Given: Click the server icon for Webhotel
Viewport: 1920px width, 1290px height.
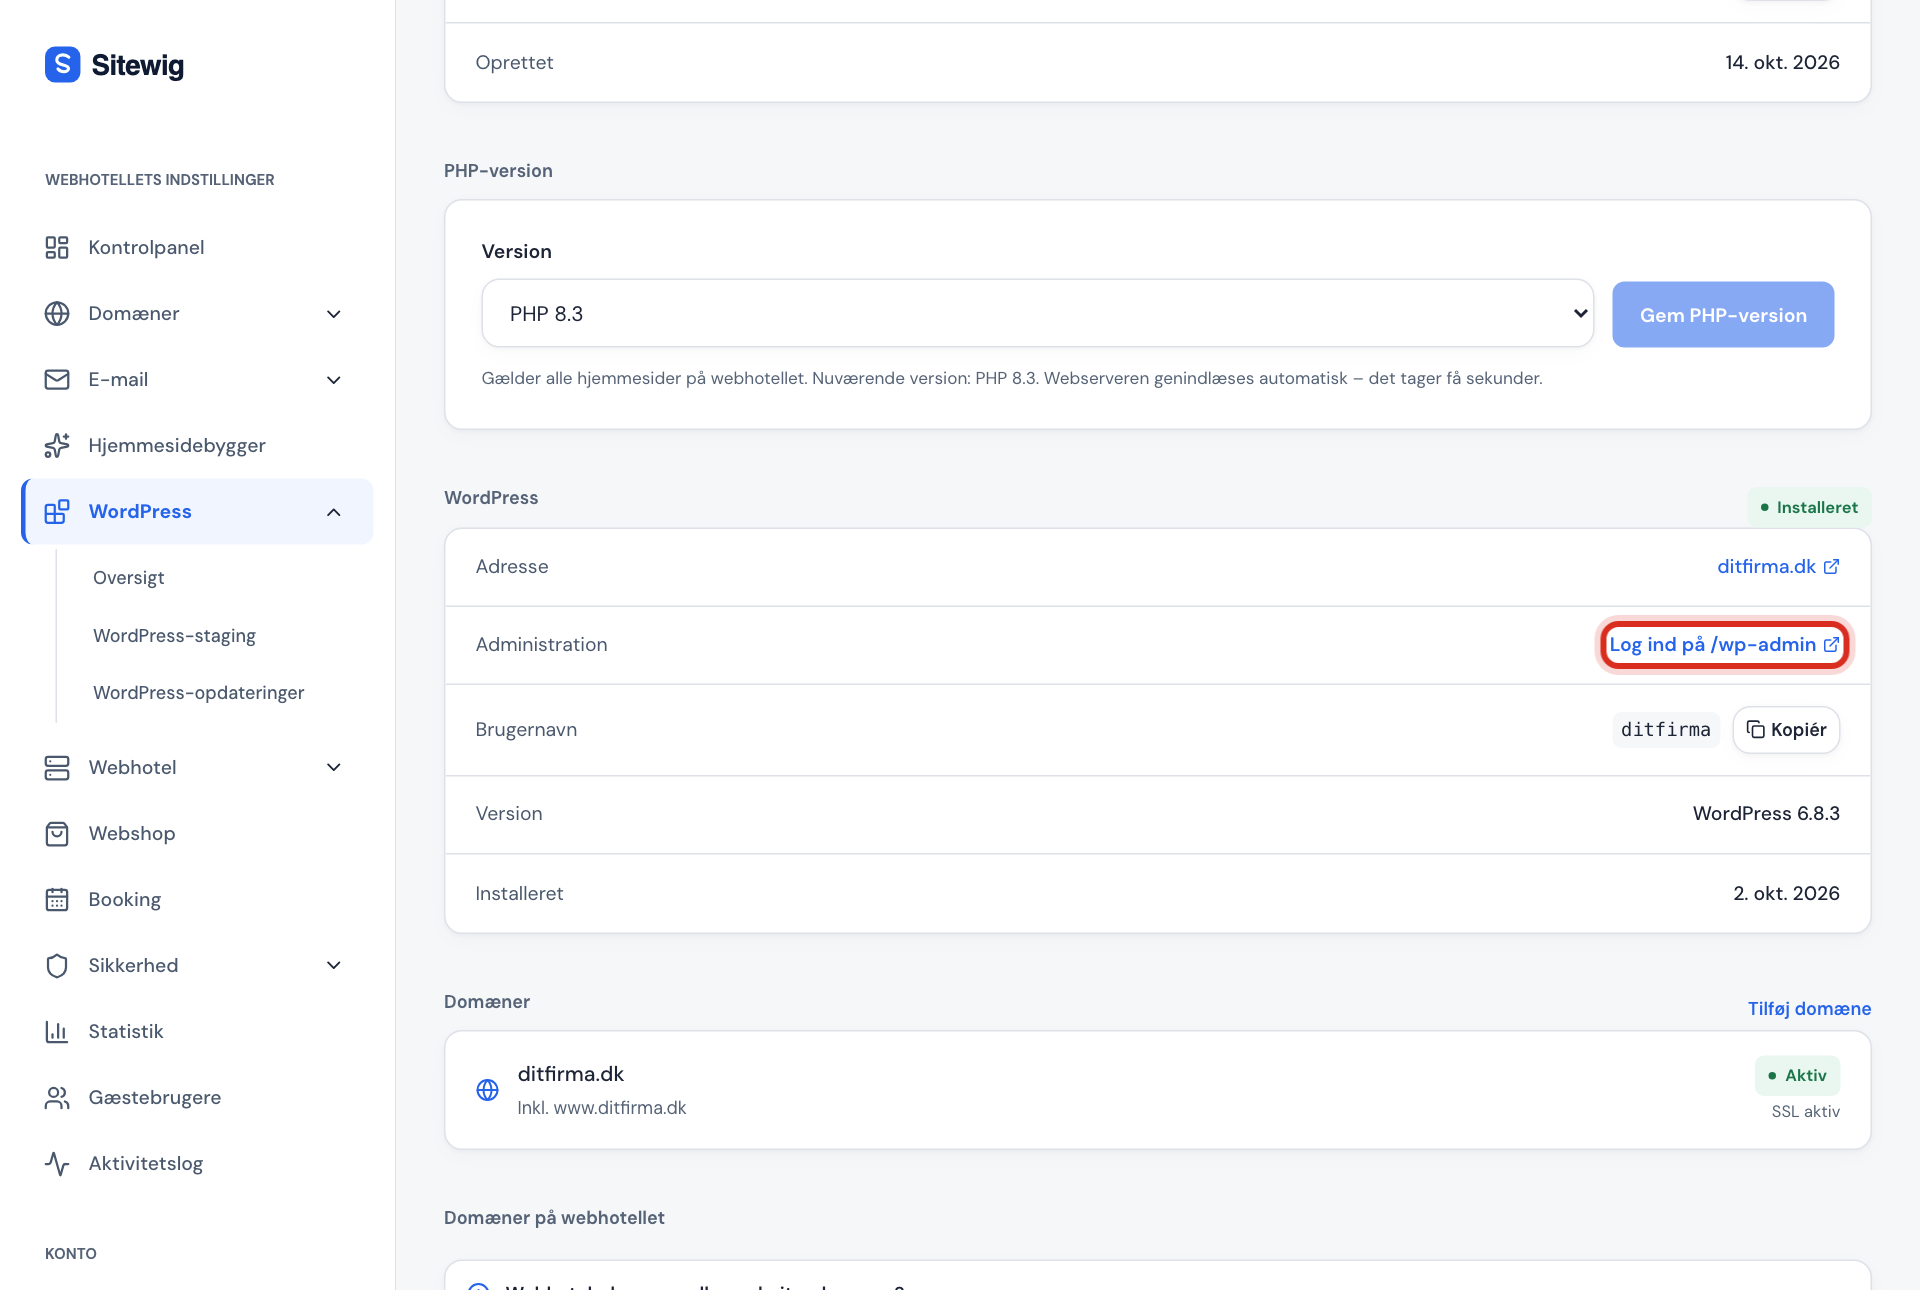Looking at the screenshot, I should [x=57, y=767].
